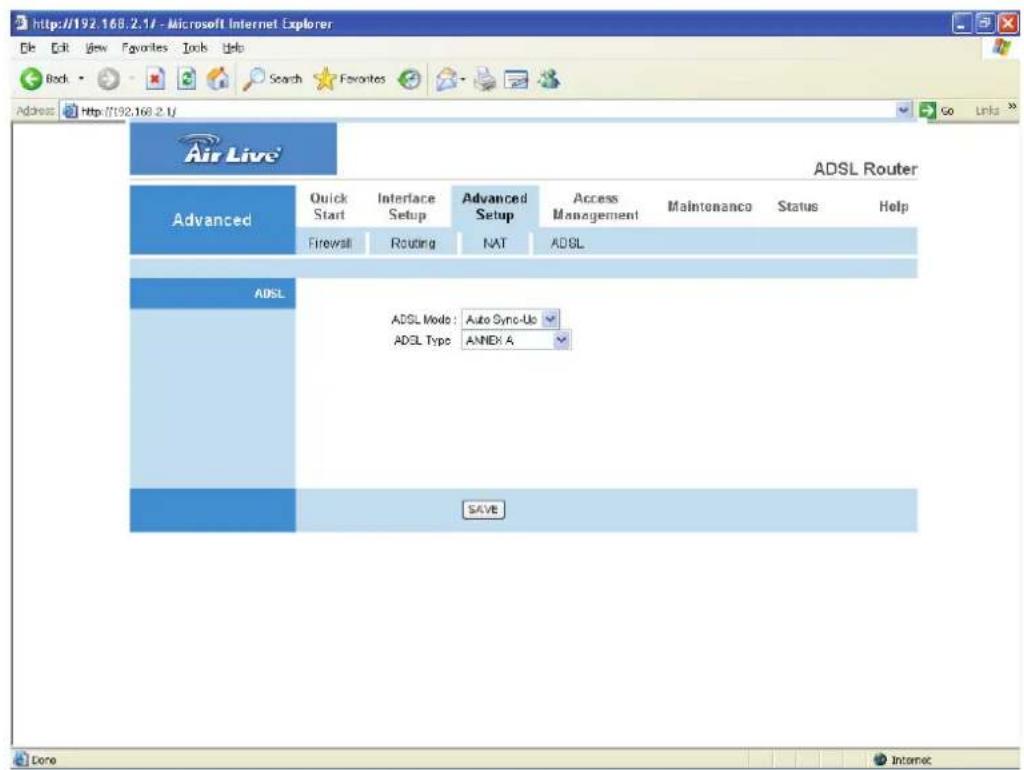Click the Windows flag logo in menu bar
The height and width of the screenshot is (770, 1024).
coord(1000,47)
